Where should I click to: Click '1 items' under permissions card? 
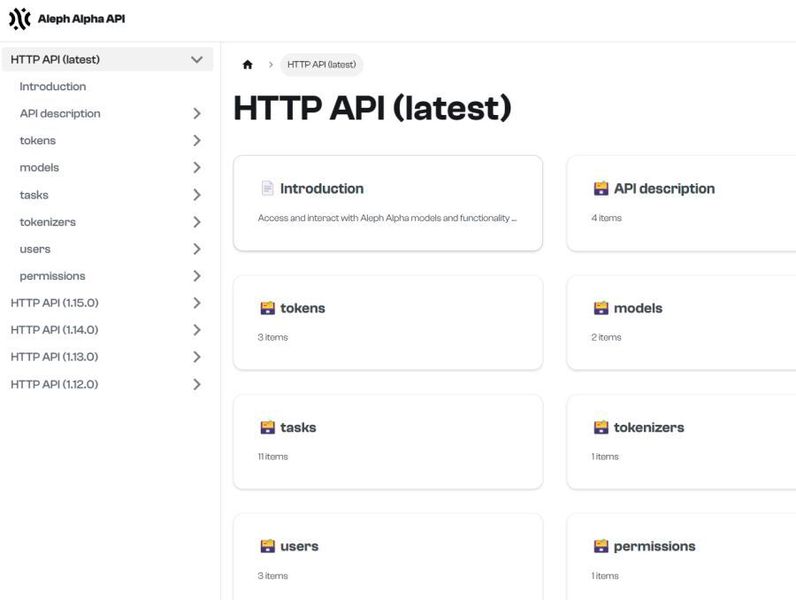tap(605, 576)
